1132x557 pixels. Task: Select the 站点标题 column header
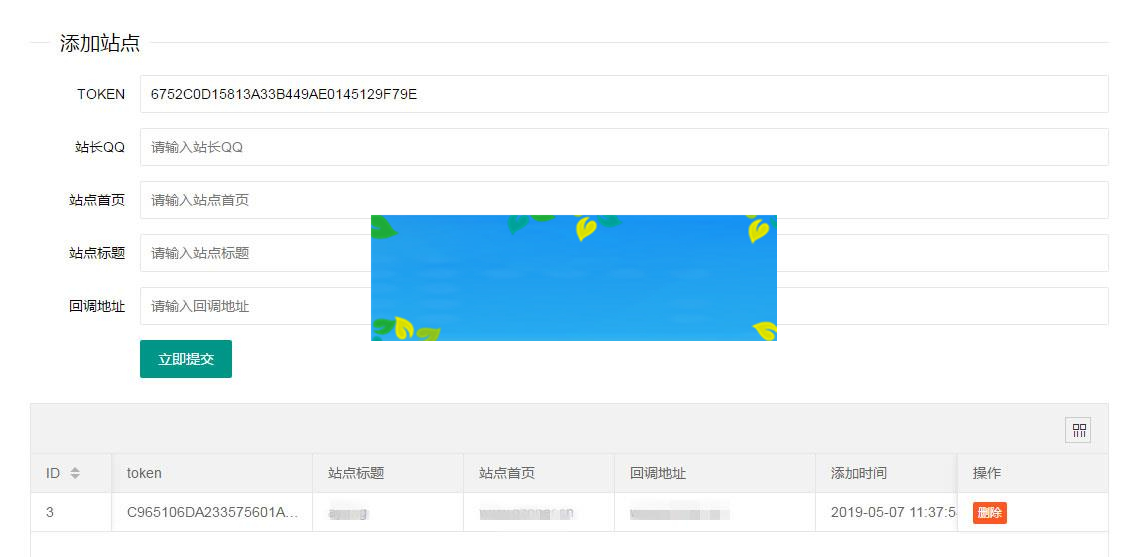pyautogui.click(x=356, y=473)
